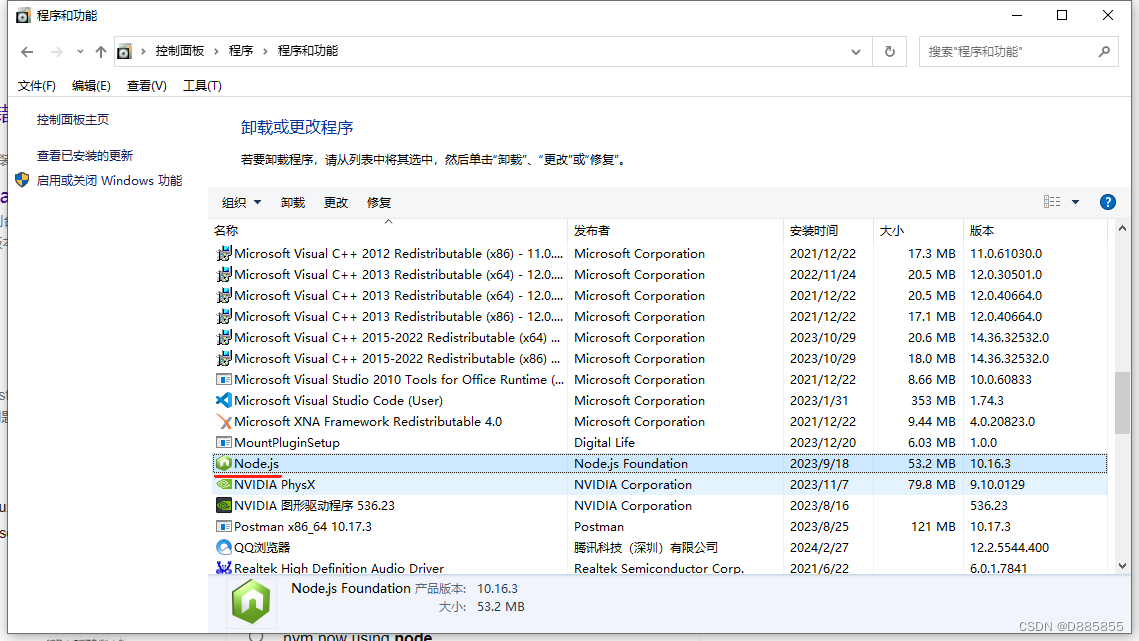The height and width of the screenshot is (641, 1139).
Task: Click the 2022/11/24 install date cell
Action: point(823,275)
